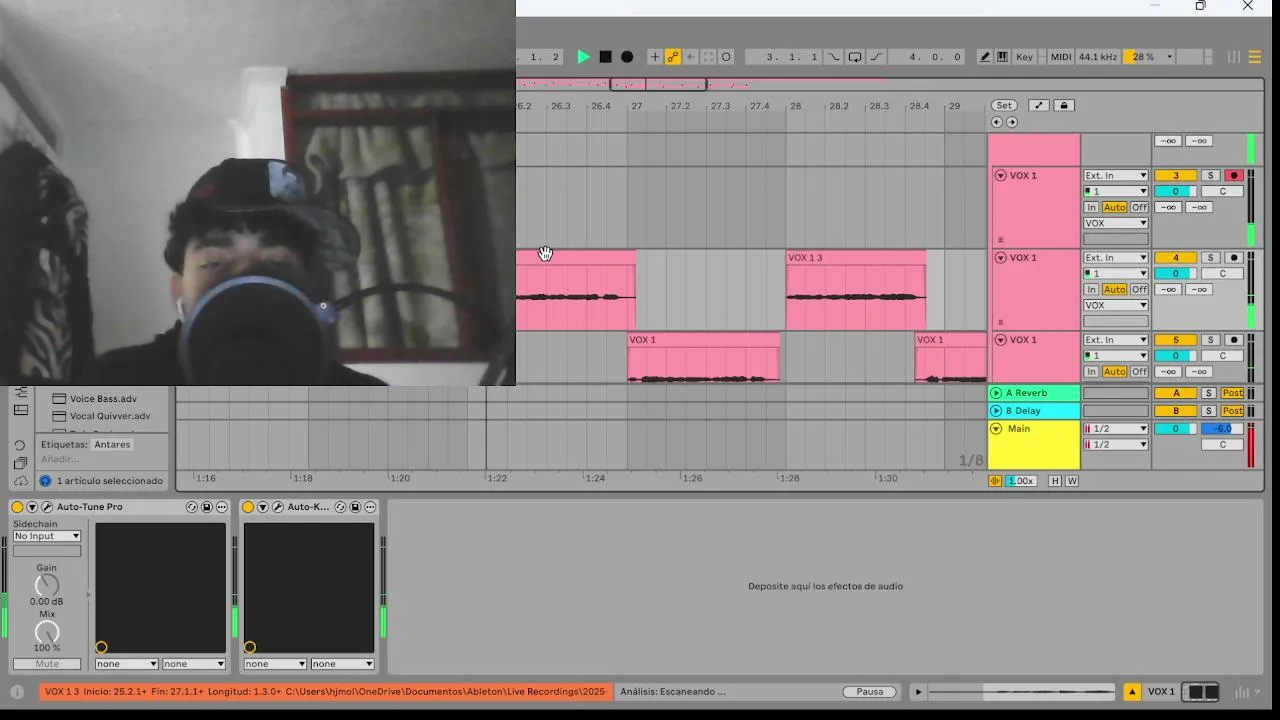Unfold the A Reverb return track

pyautogui.click(x=996, y=393)
